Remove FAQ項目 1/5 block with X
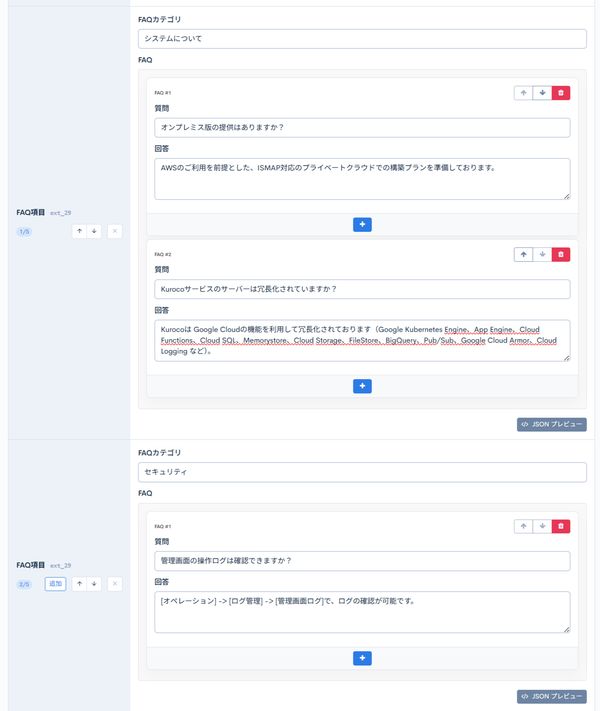Image resolution: width=600 pixels, height=711 pixels. 115,231
